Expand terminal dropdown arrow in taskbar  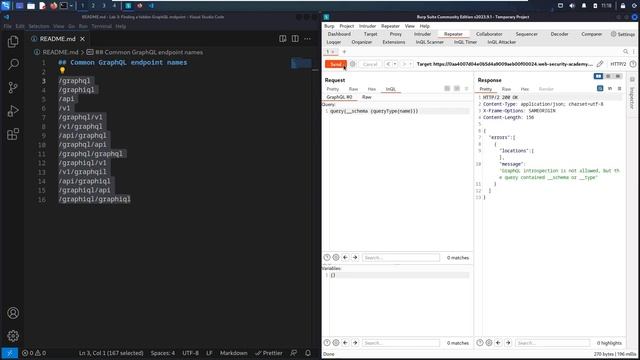click(71, 6)
